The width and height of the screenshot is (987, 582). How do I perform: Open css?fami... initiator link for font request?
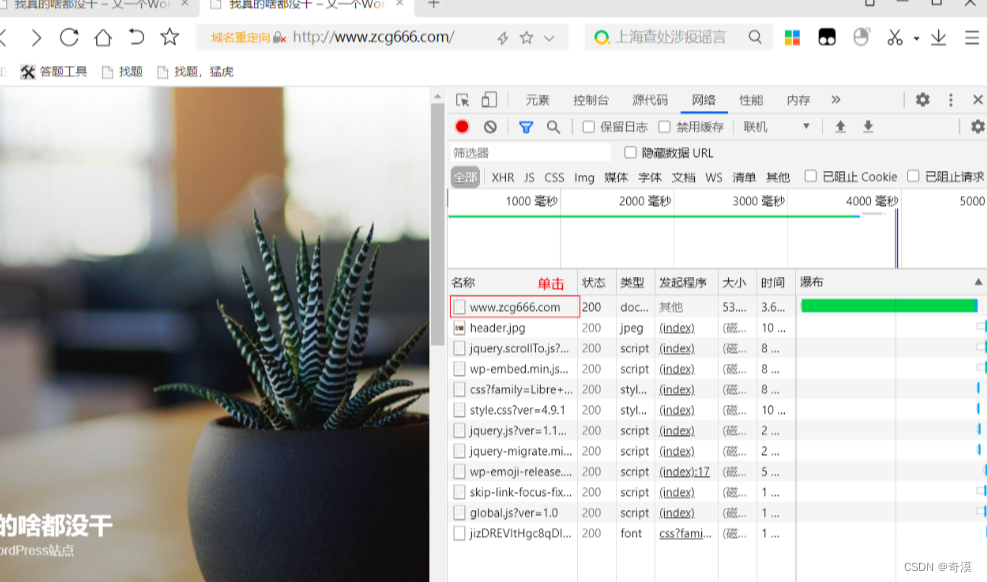tap(685, 534)
